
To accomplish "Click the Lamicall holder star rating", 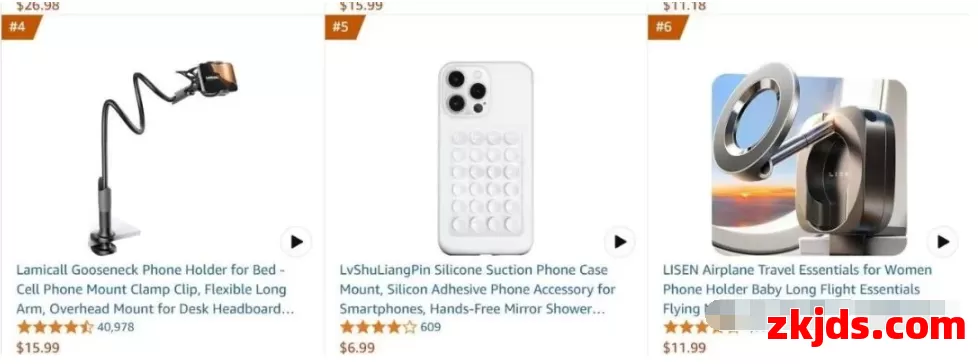I will (55, 327).
